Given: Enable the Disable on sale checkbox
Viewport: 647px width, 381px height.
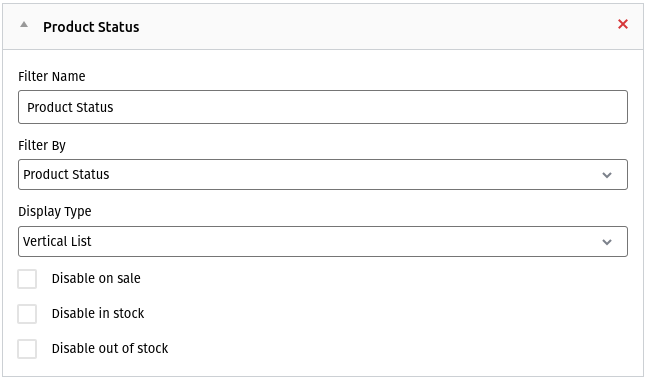Looking at the screenshot, I should coord(27,279).
